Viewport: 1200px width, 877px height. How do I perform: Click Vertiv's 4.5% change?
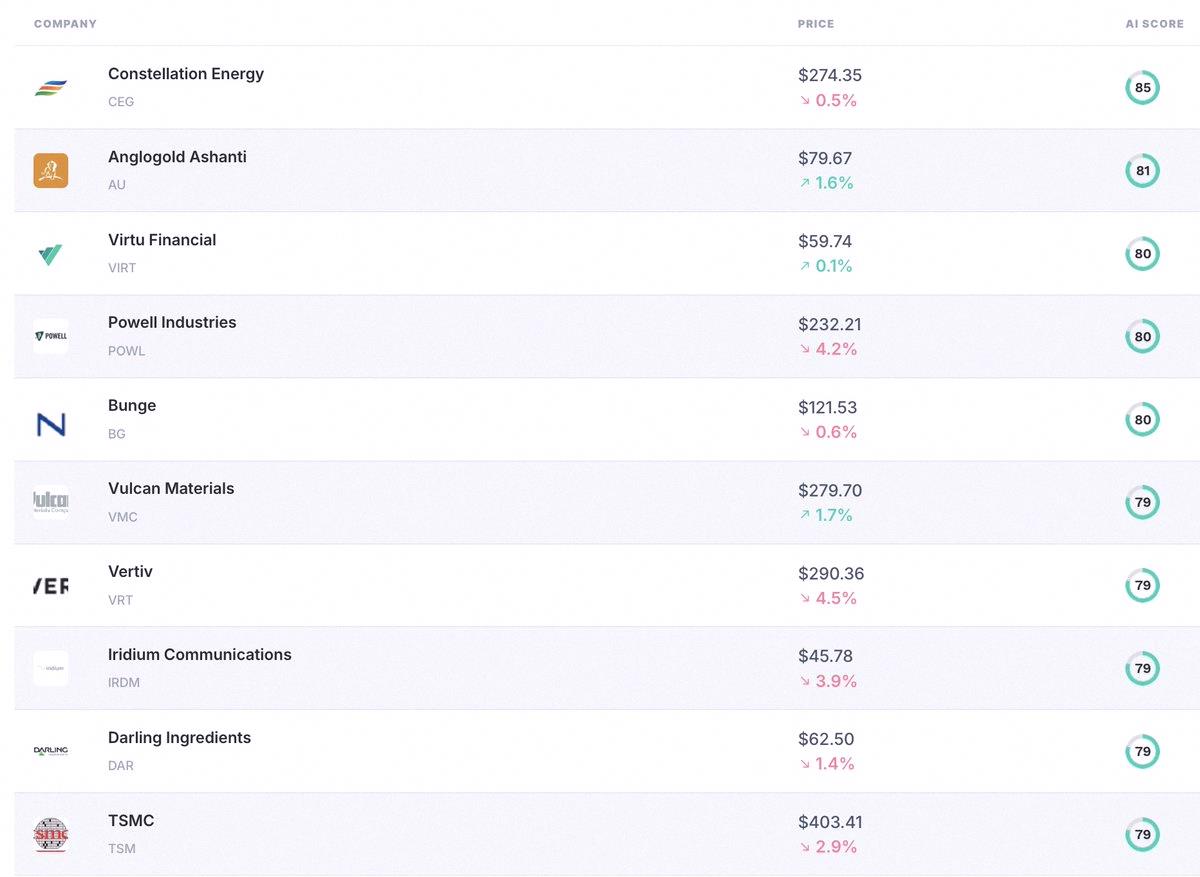pos(828,599)
